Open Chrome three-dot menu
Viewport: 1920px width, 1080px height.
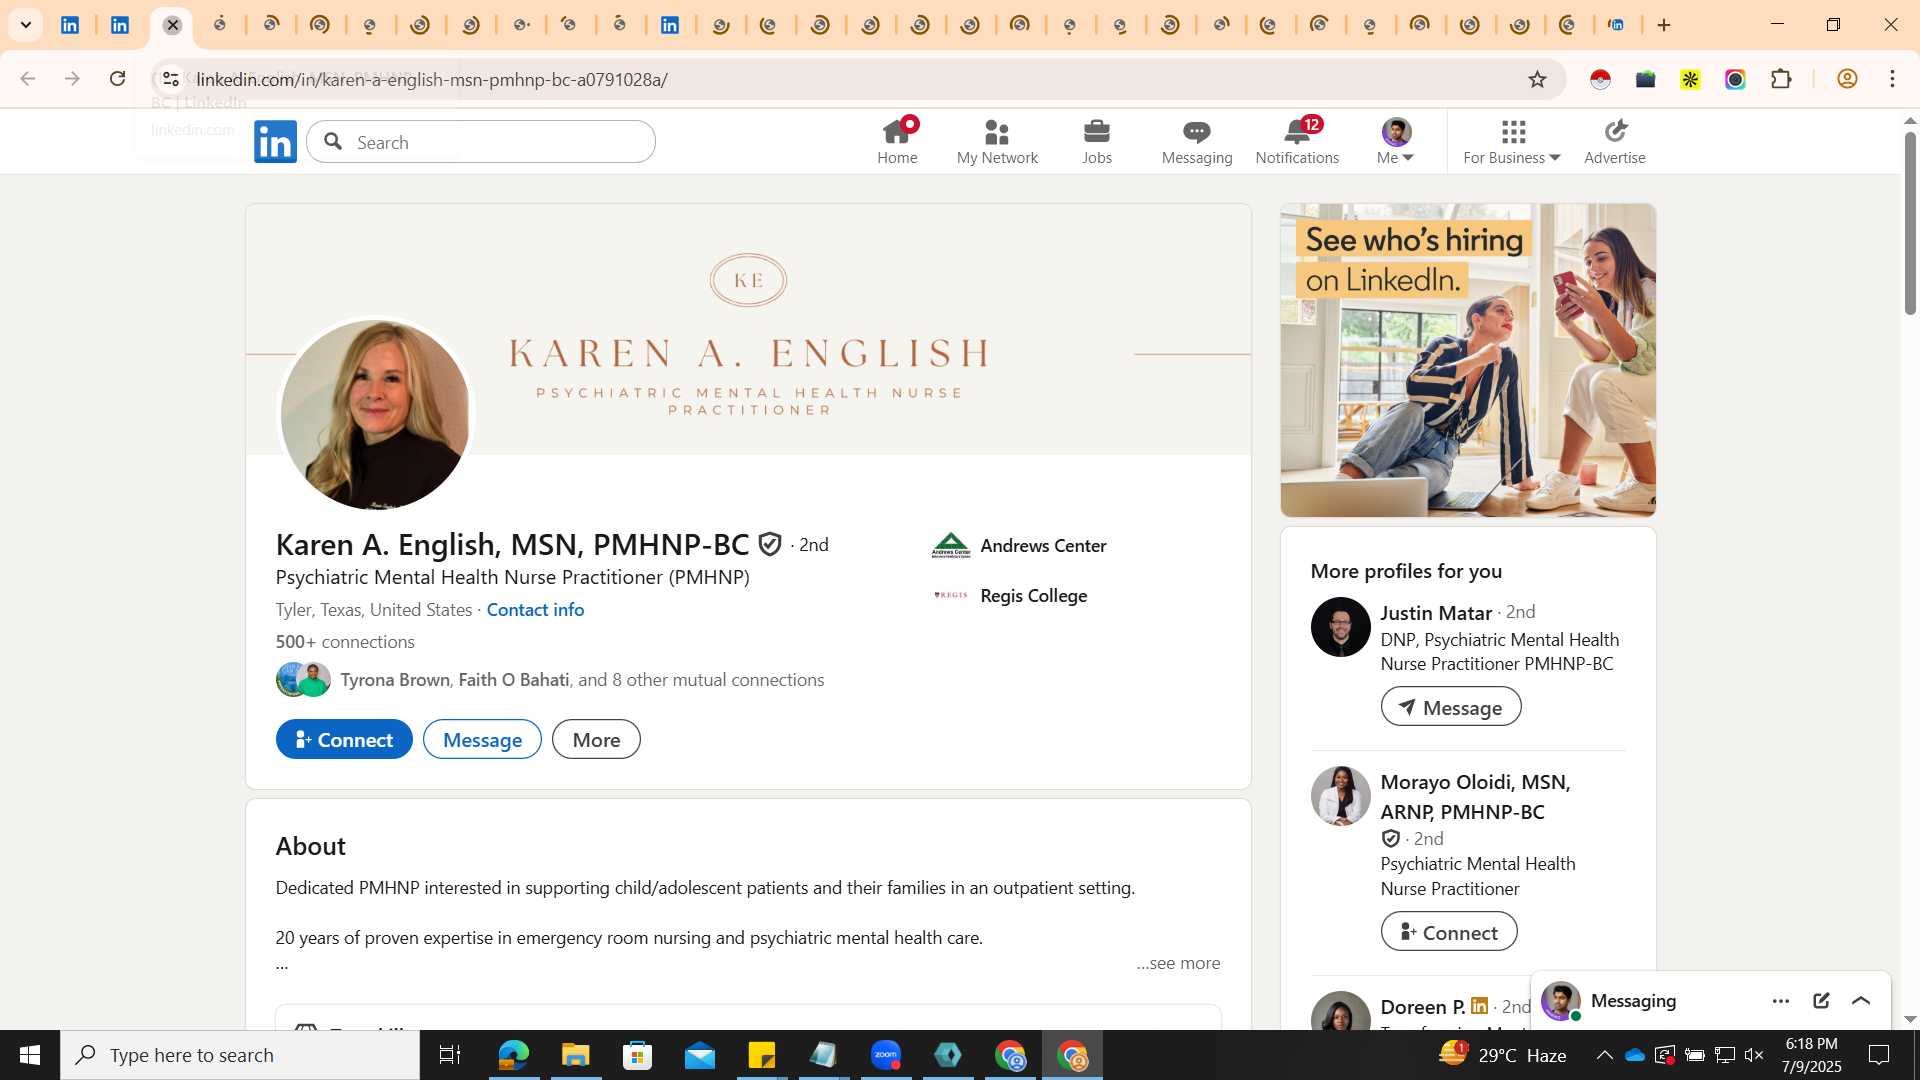(x=1892, y=79)
